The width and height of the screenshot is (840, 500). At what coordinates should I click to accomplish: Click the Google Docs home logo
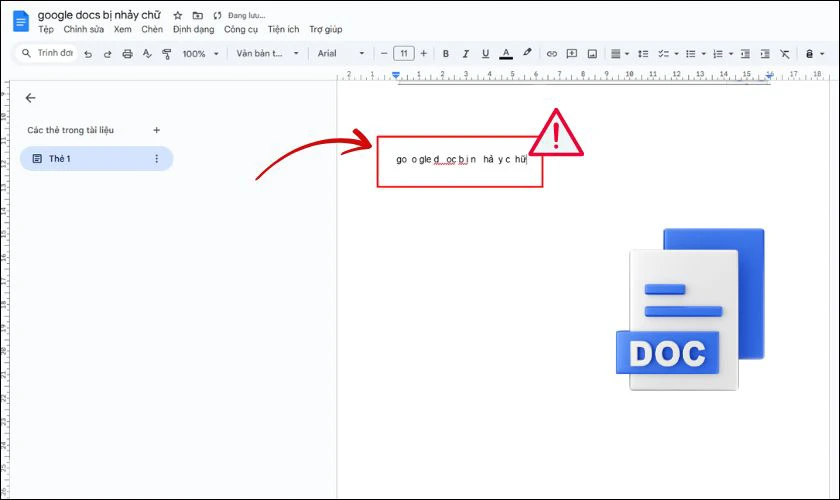20,21
